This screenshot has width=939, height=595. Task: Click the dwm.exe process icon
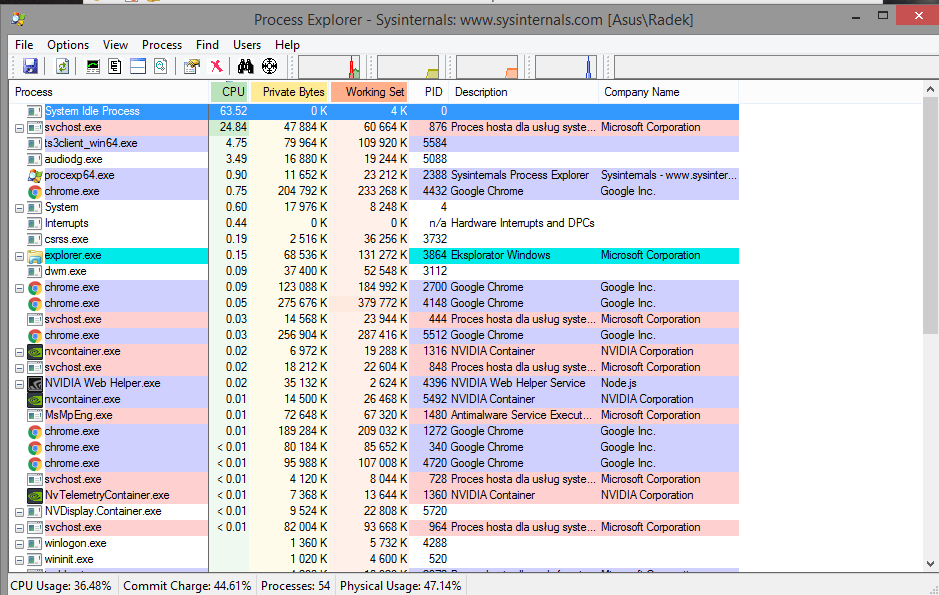35,271
